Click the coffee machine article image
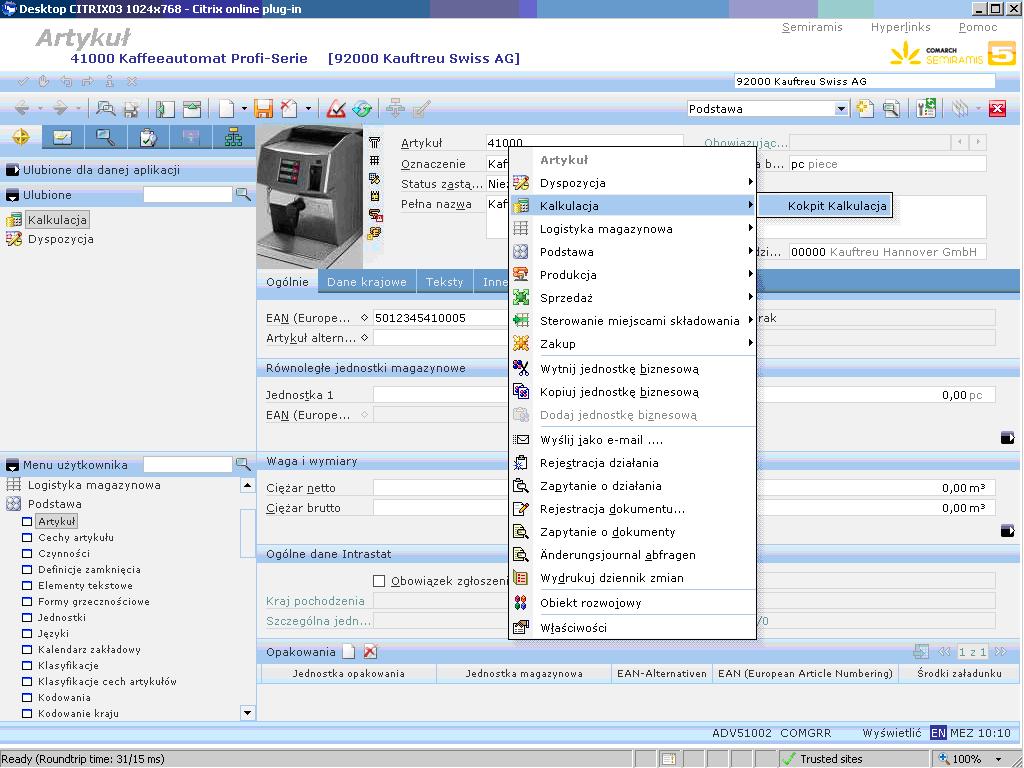The height and width of the screenshot is (768, 1024). click(x=310, y=196)
